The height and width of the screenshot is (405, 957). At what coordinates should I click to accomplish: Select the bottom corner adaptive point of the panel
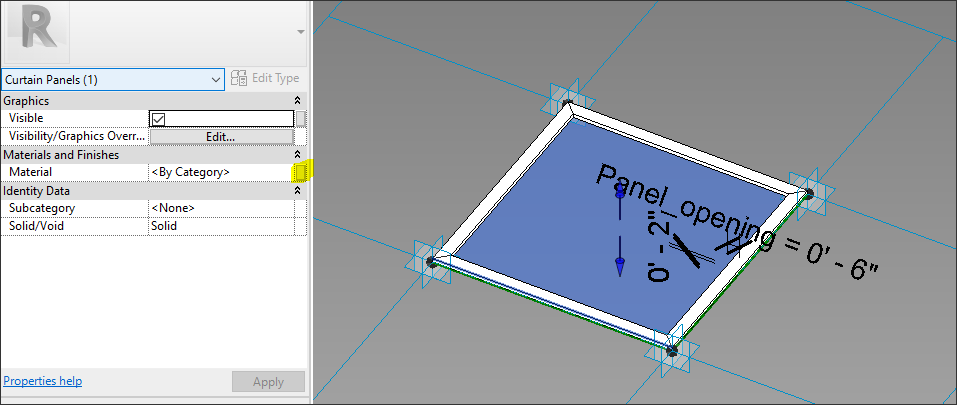click(x=671, y=350)
